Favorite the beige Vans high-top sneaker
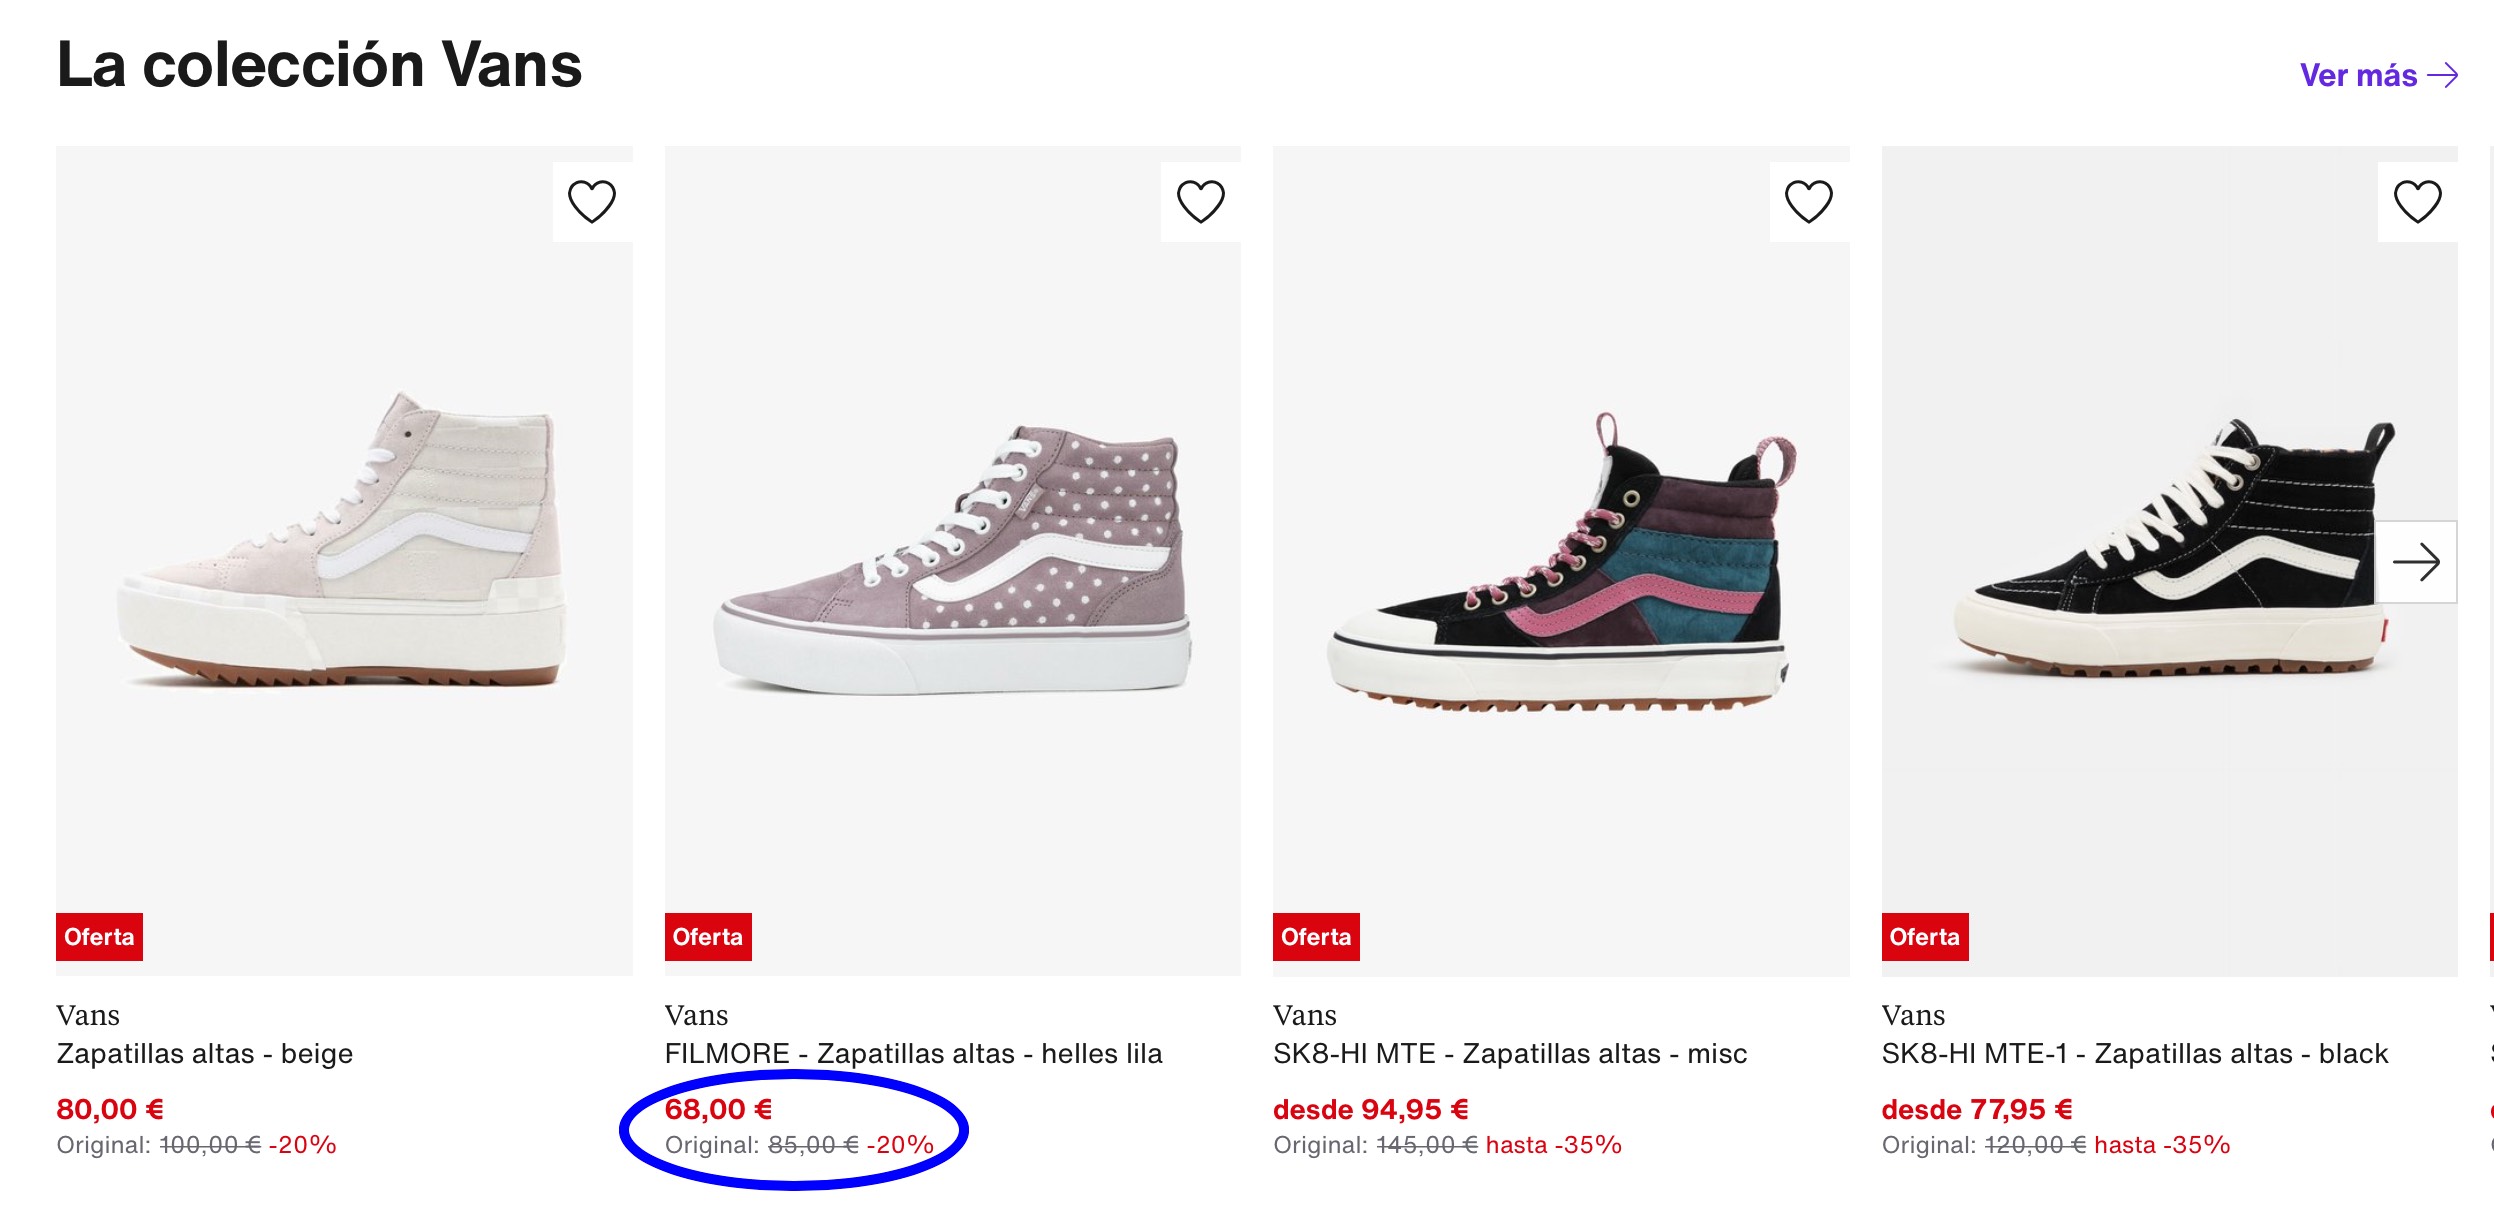This screenshot has width=2494, height=1214. 592,201
